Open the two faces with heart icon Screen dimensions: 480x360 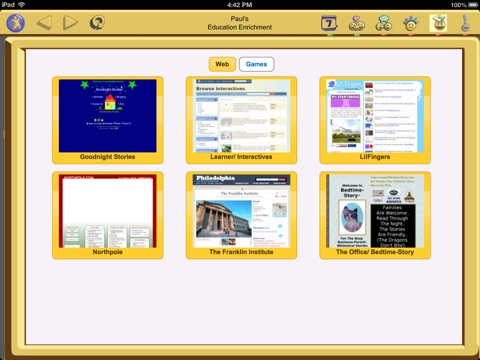tap(356, 23)
